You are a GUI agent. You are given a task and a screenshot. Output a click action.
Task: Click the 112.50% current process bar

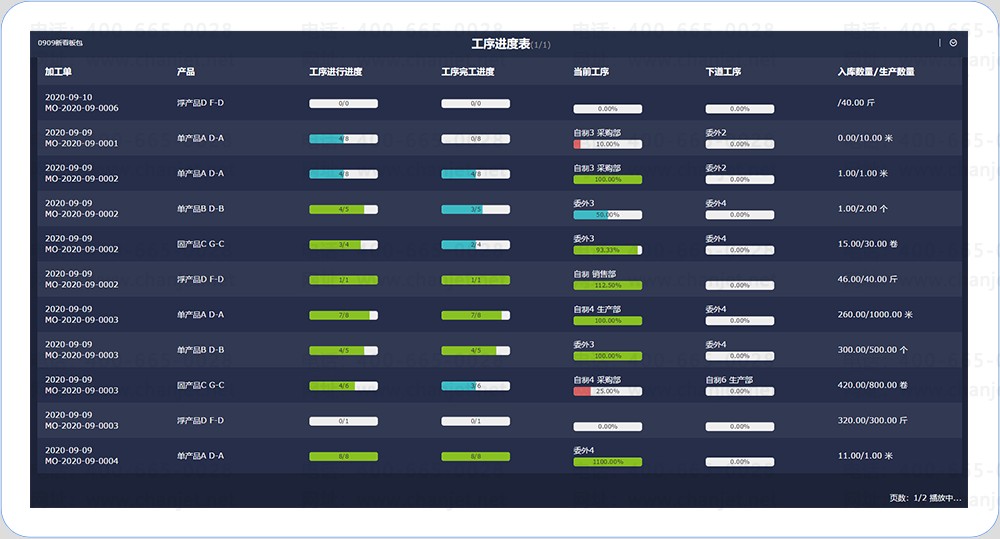click(x=608, y=285)
